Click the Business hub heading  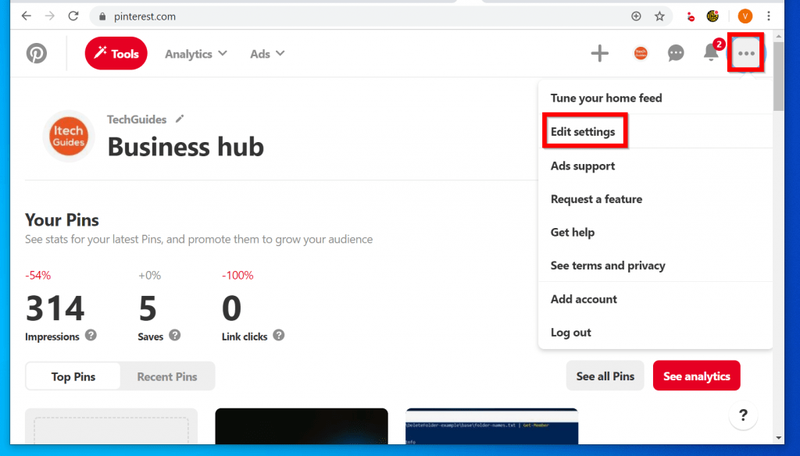tap(186, 147)
